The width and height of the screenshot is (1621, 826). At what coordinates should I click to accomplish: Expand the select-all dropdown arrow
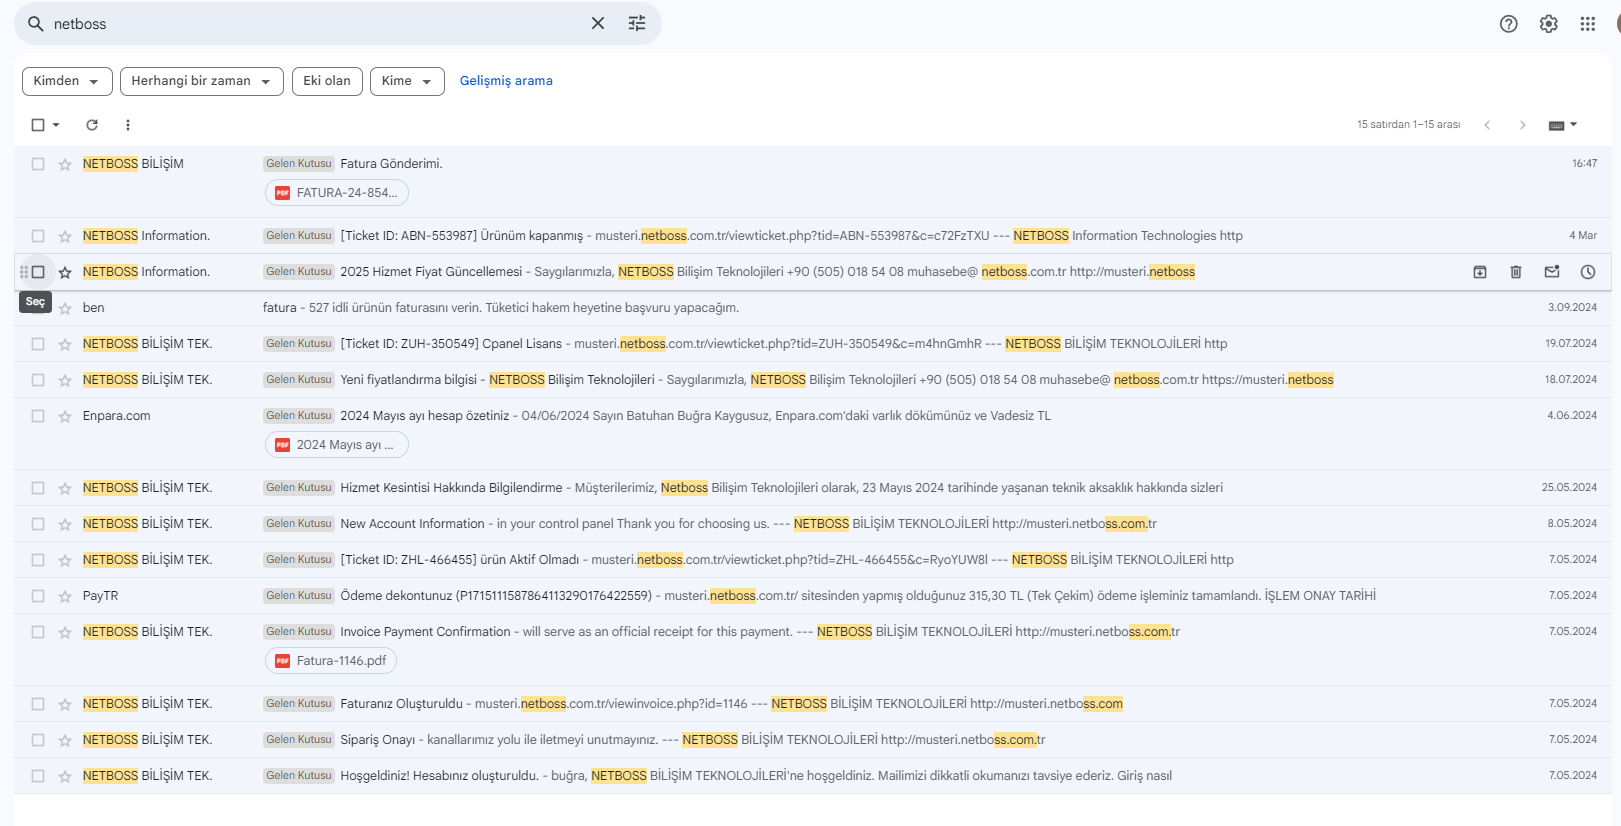coord(56,125)
